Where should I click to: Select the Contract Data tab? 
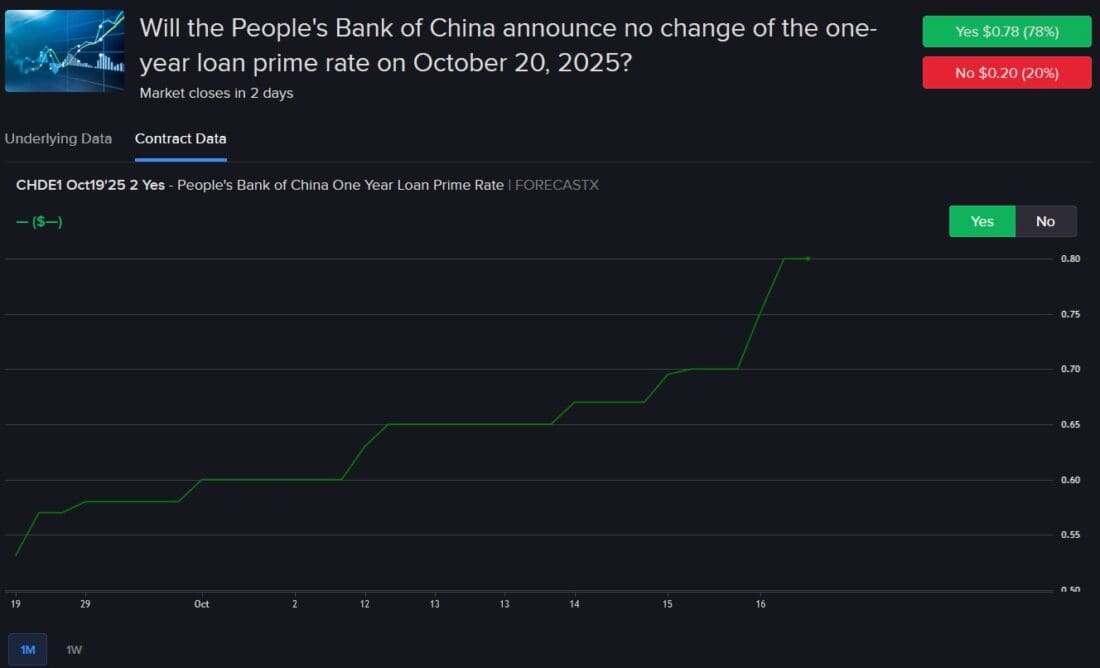pyautogui.click(x=180, y=139)
